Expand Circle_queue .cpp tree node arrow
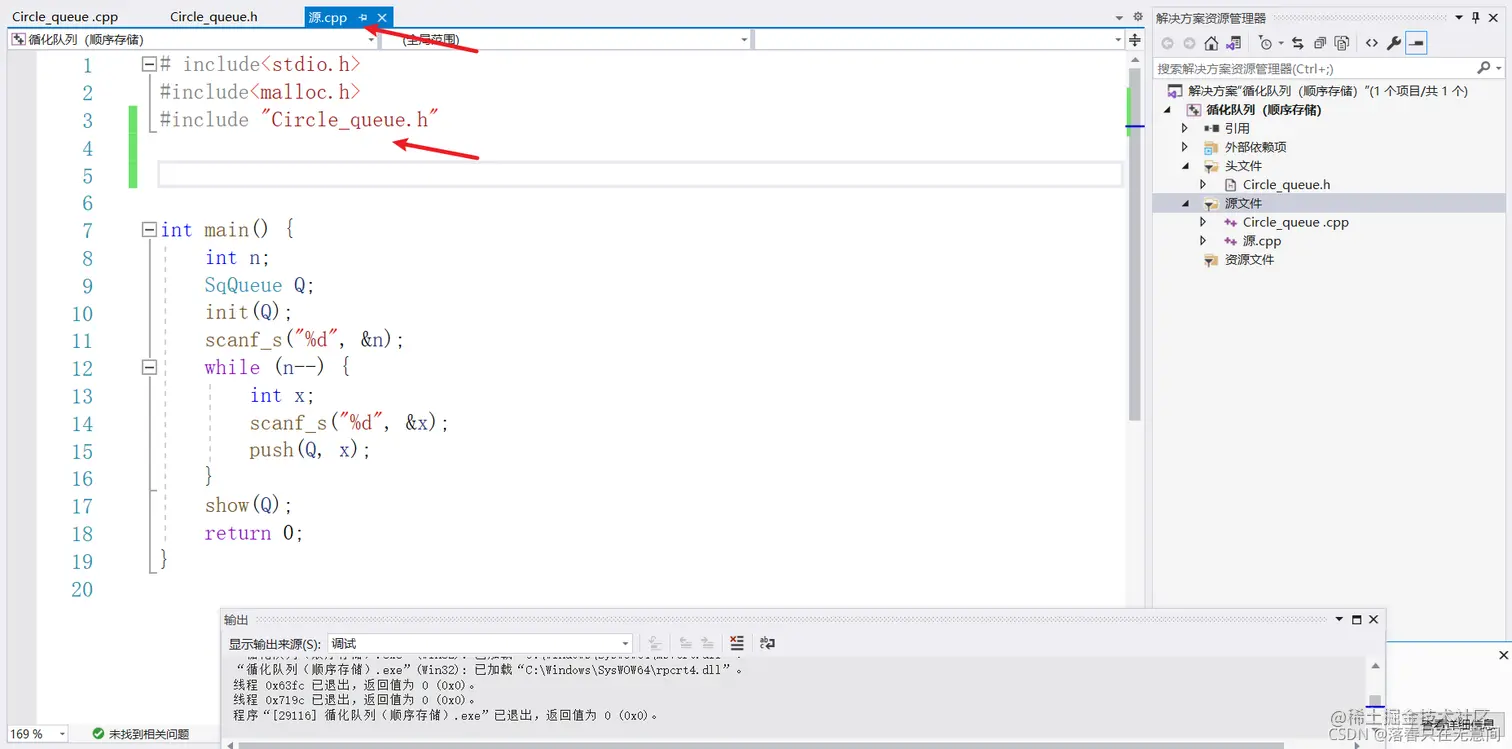Image resolution: width=1512 pixels, height=749 pixels. click(1204, 222)
